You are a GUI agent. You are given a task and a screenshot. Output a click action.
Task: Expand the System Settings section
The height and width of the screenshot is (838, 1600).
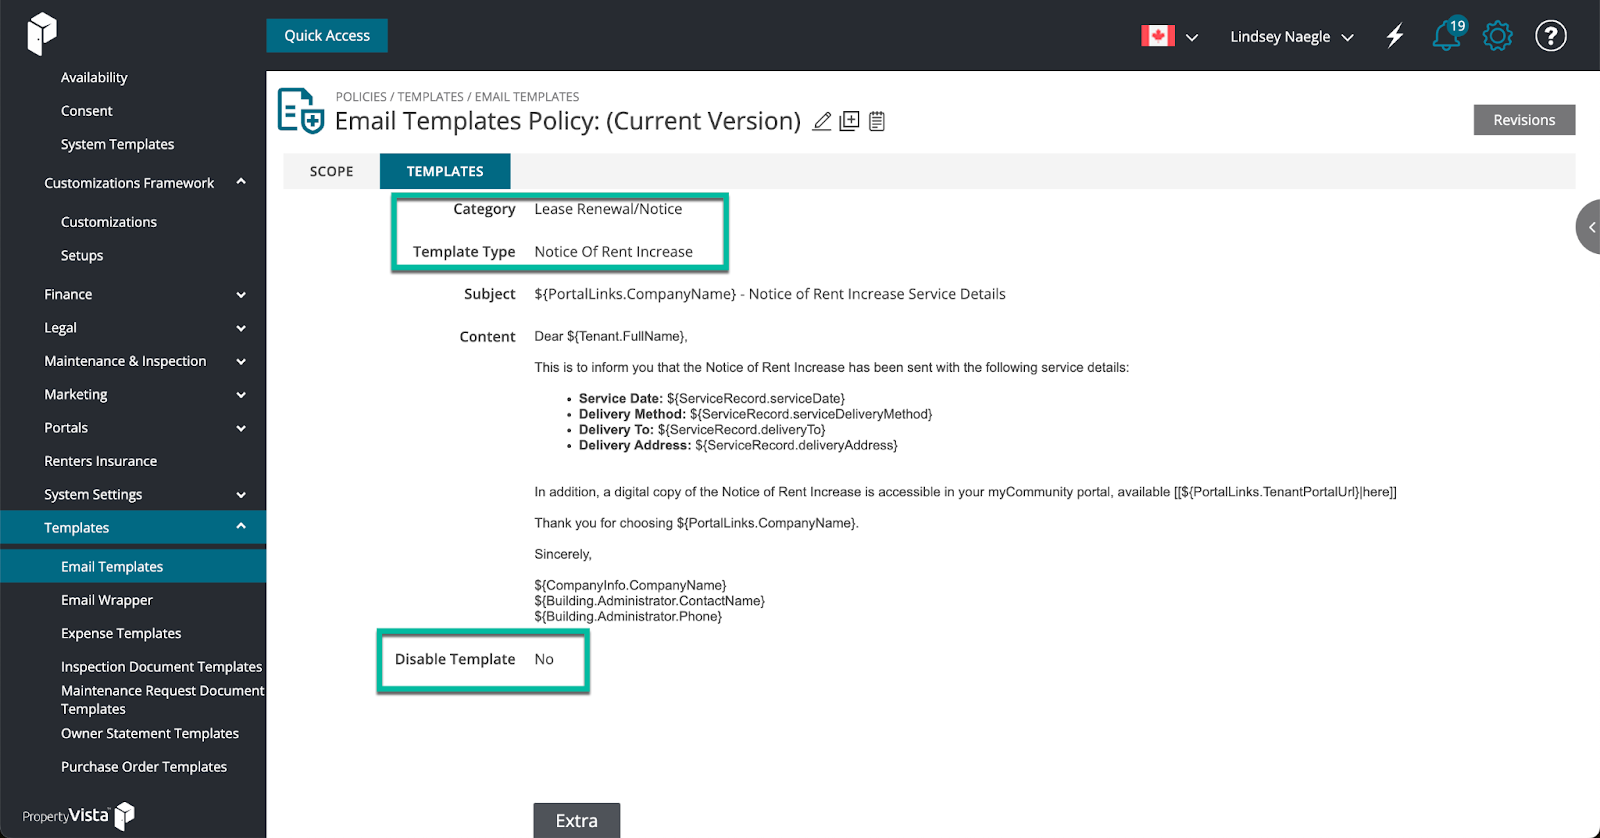point(241,495)
